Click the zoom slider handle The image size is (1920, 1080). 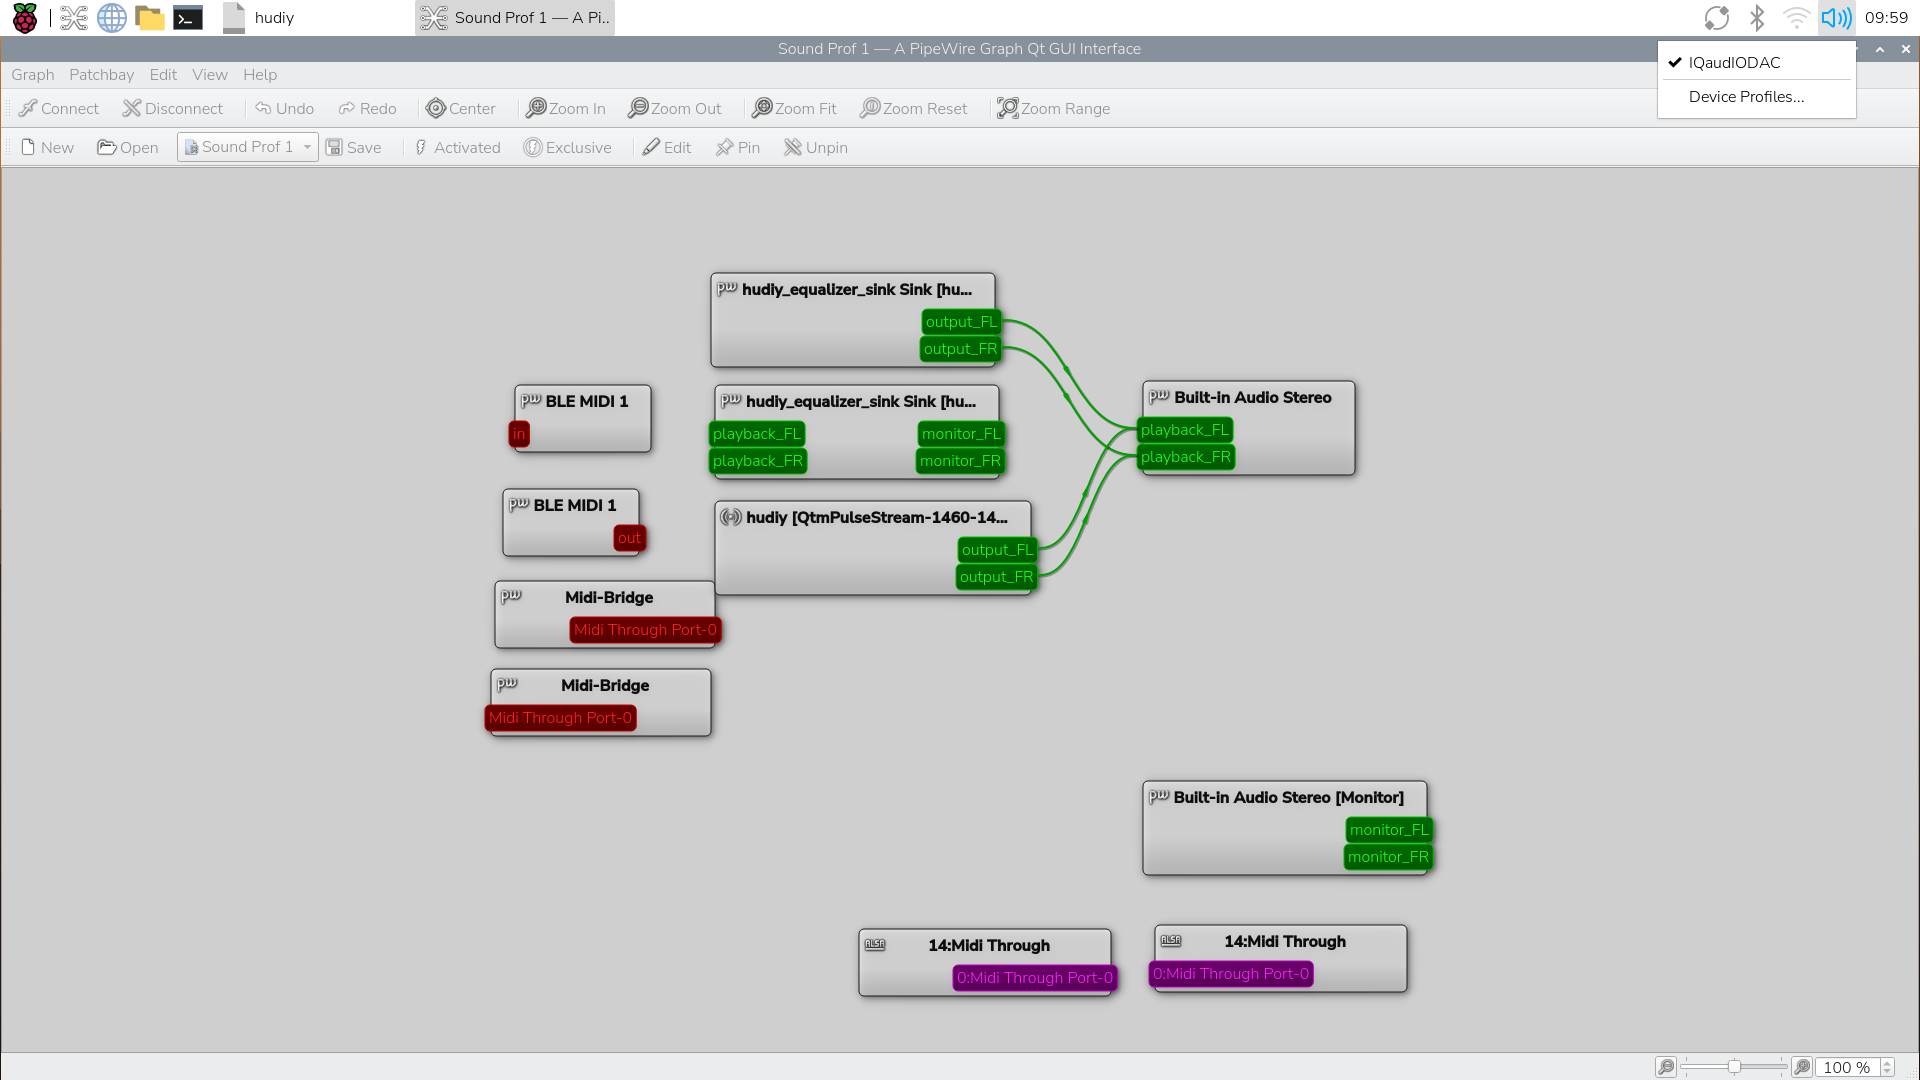click(x=1734, y=1067)
